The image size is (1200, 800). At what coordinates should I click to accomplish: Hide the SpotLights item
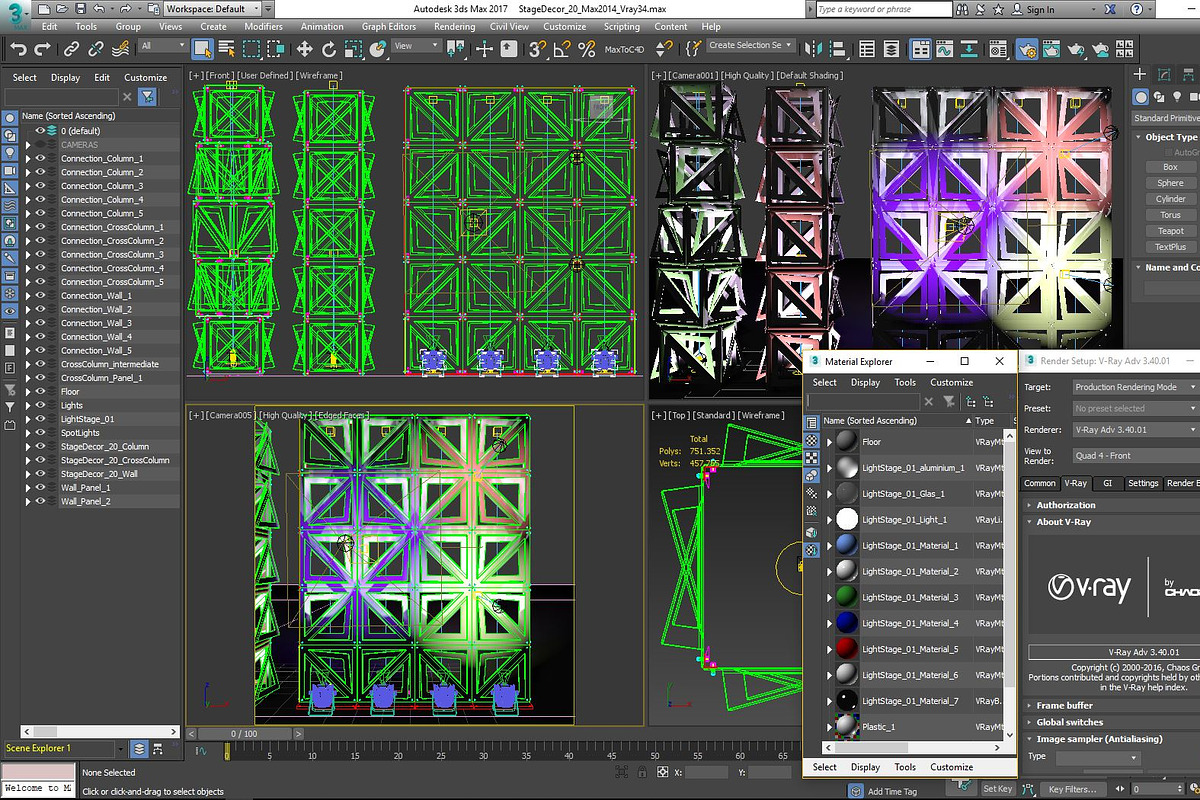[x=41, y=432]
